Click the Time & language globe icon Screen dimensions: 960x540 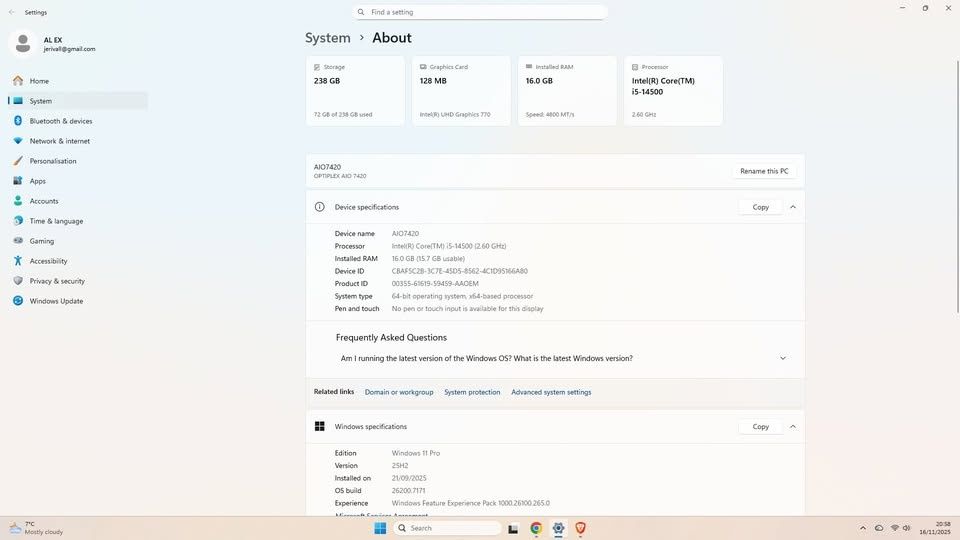click(x=18, y=220)
